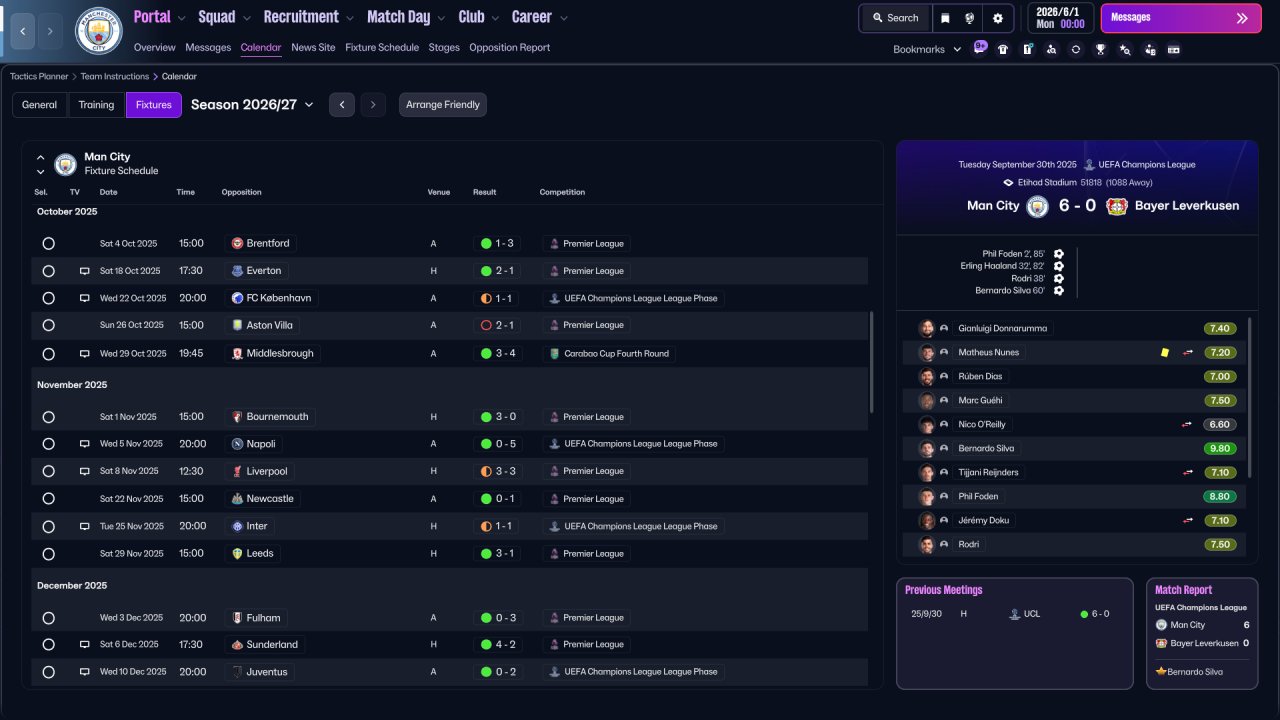This screenshot has width=1280, height=720.
Task: Open the globe icon beside Search
Action: [x=970, y=18]
